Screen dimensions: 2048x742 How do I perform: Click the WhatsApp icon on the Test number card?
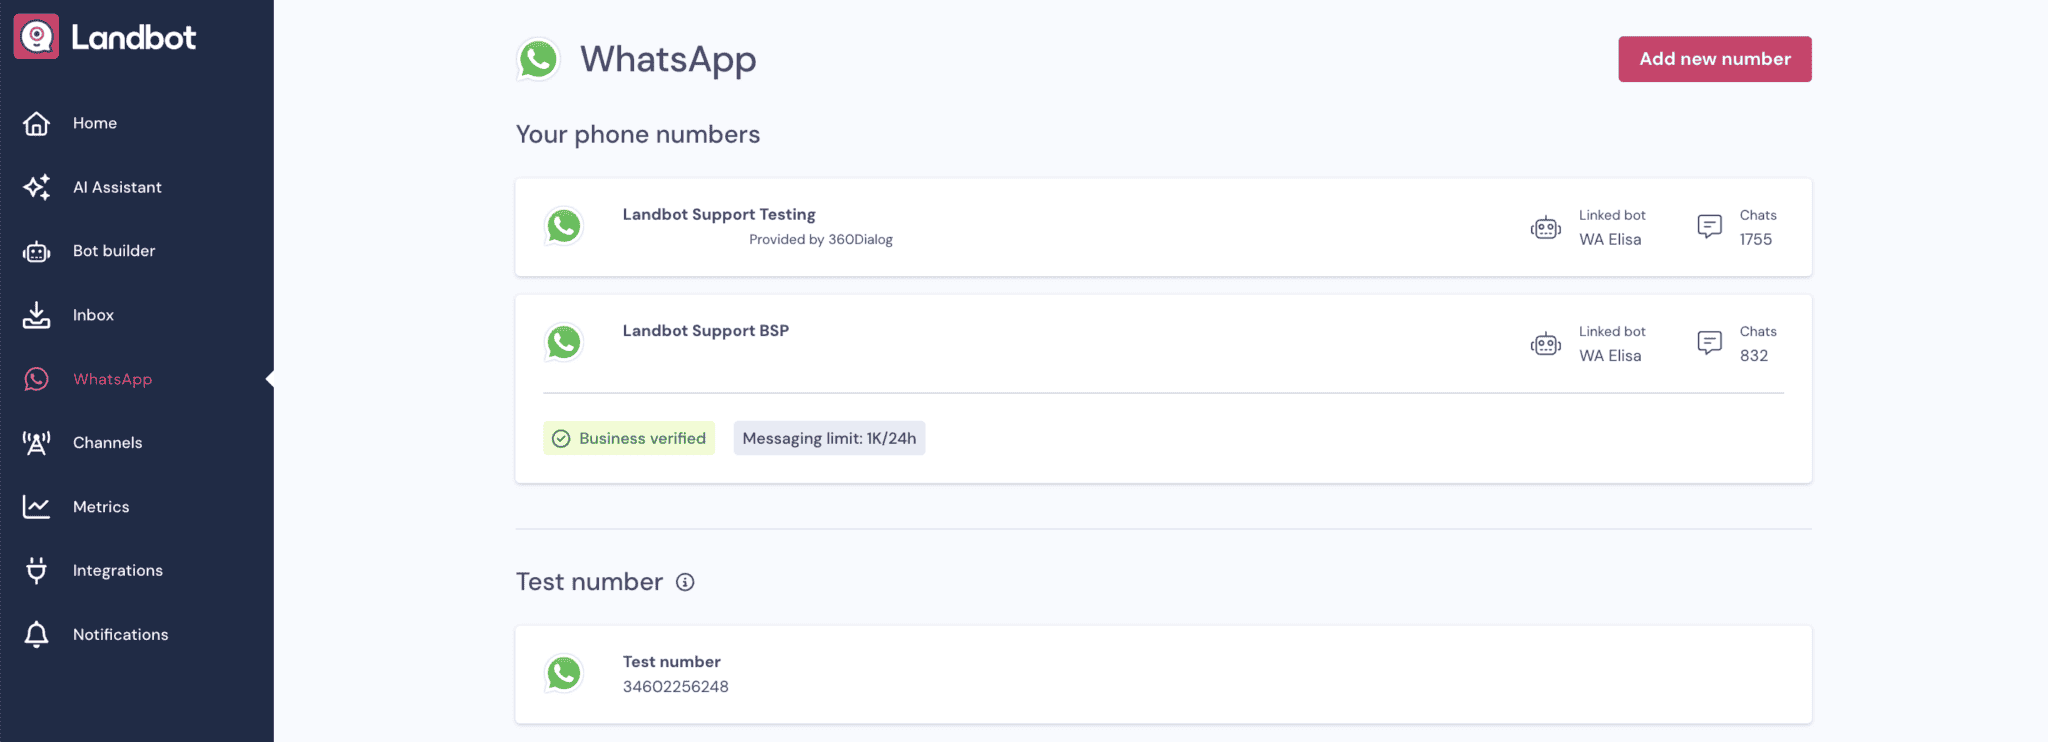pyautogui.click(x=563, y=674)
